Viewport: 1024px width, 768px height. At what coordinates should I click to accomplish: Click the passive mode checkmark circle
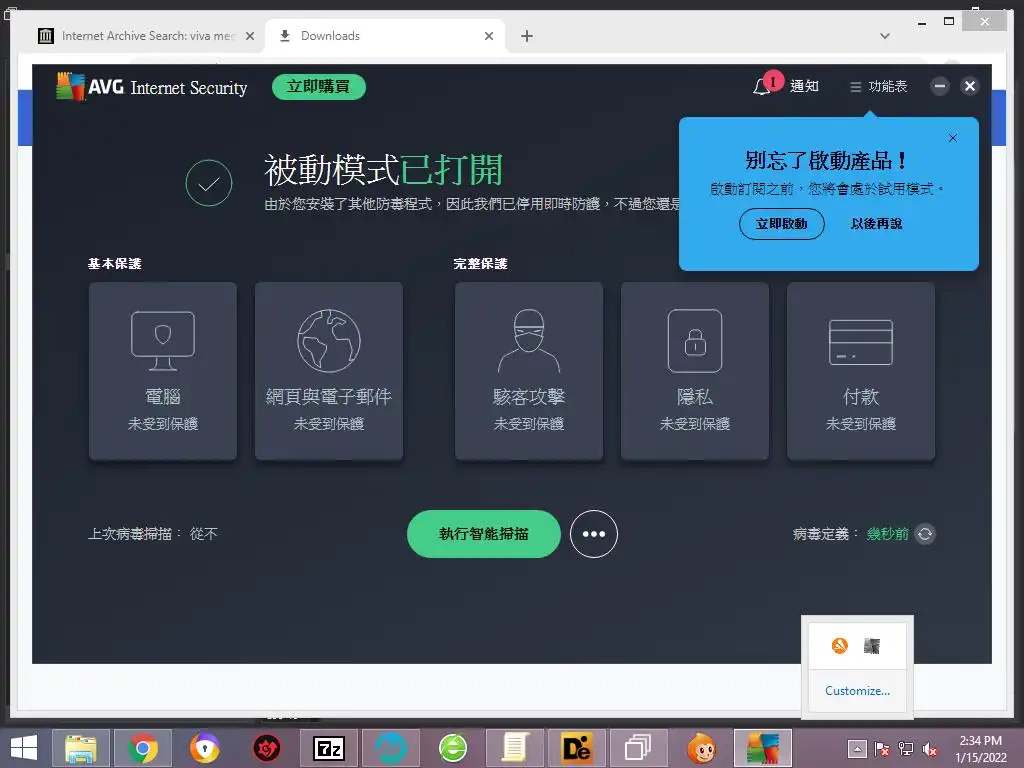point(209,183)
